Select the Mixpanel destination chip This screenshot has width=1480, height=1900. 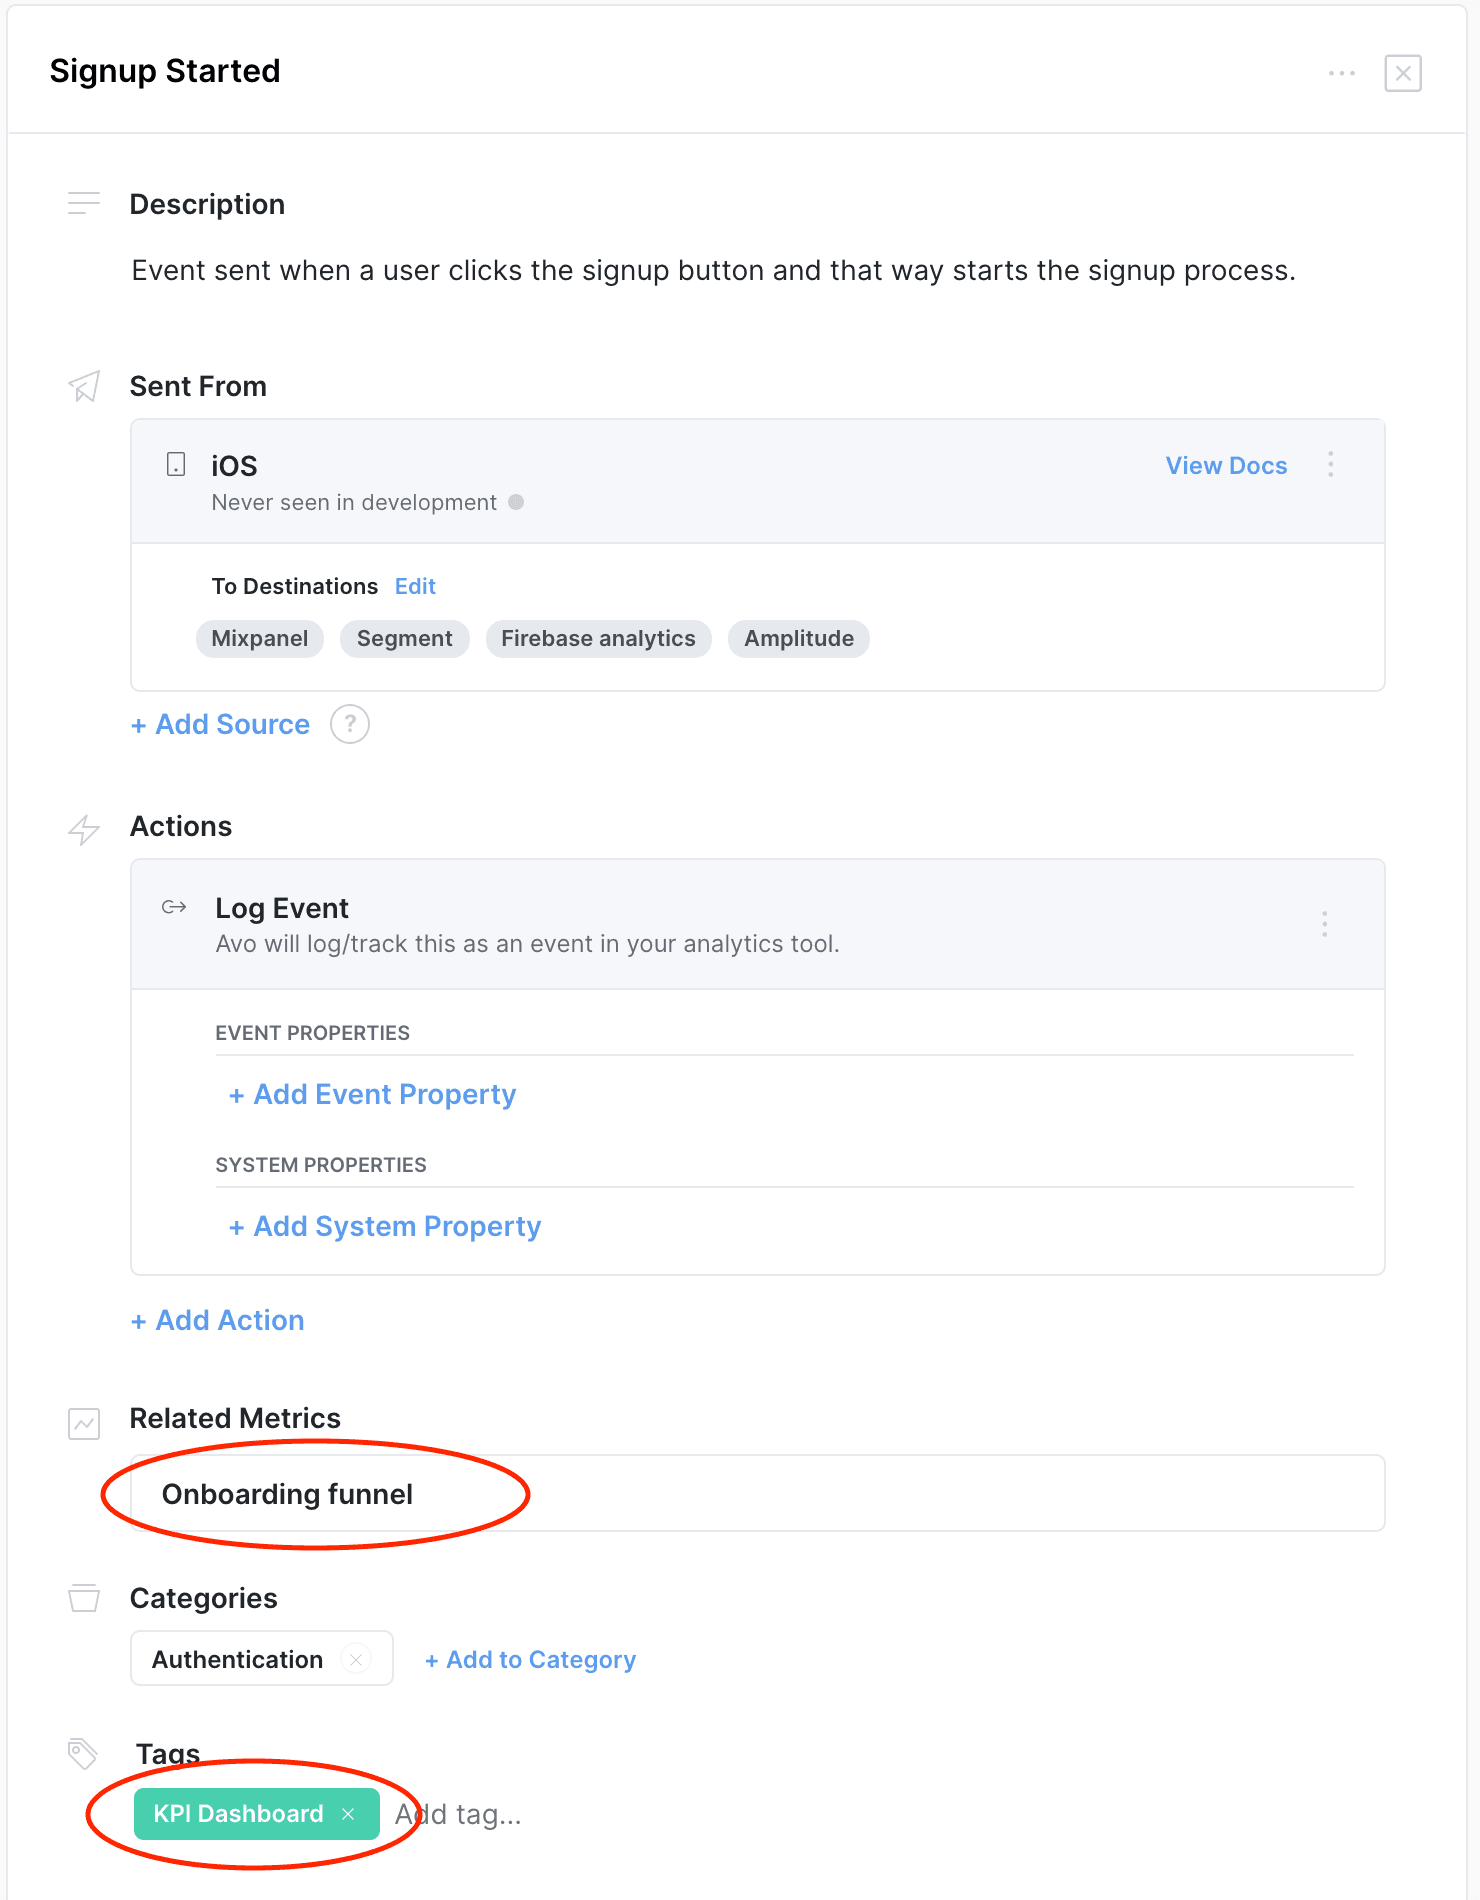(x=260, y=639)
